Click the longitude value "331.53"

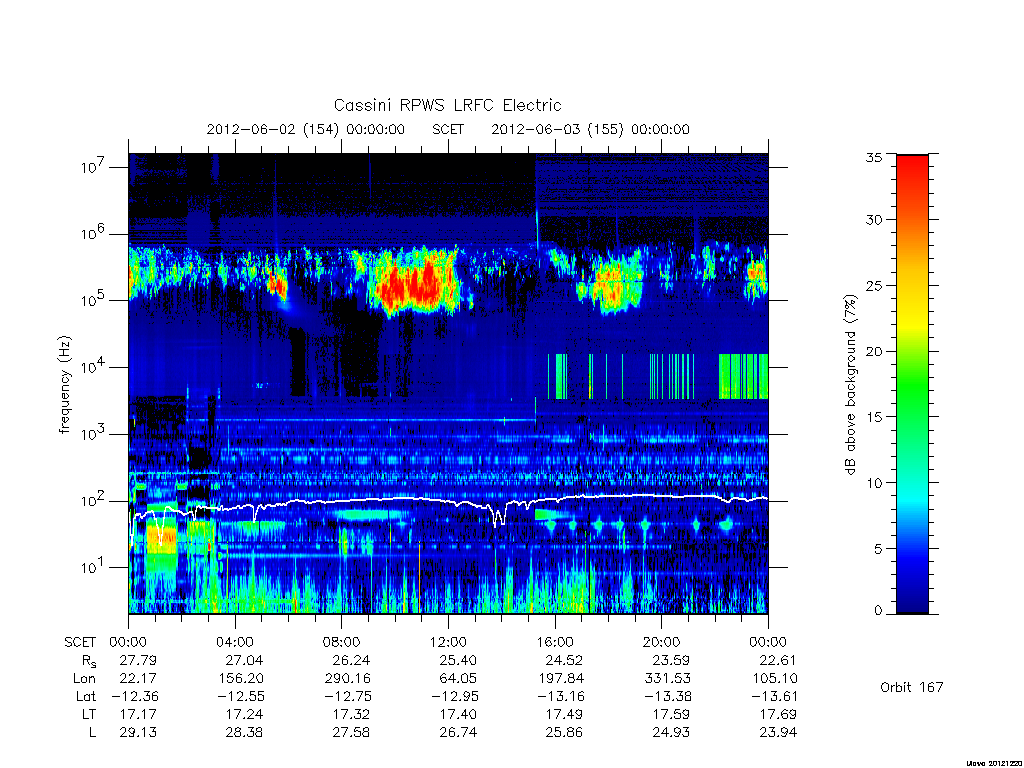(x=667, y=679)
